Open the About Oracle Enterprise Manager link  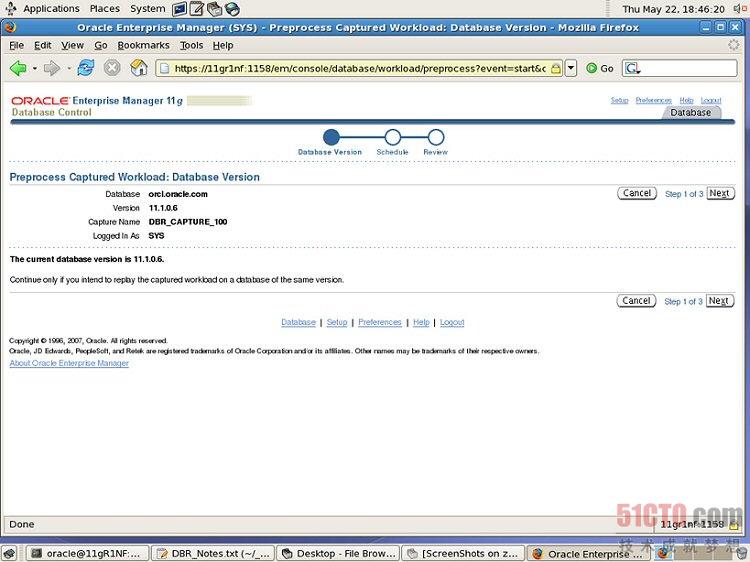(69, 363)
